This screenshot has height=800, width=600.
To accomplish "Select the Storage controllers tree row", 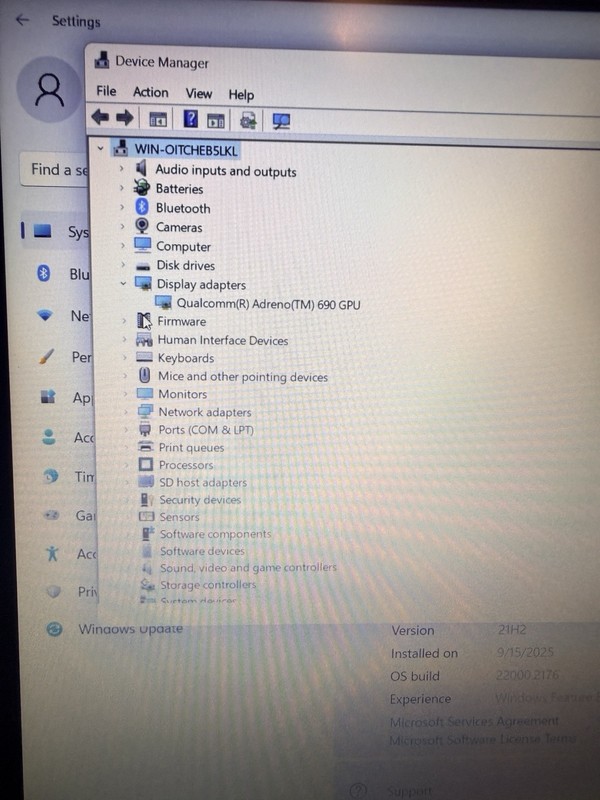I will click(x=208, y=585).
